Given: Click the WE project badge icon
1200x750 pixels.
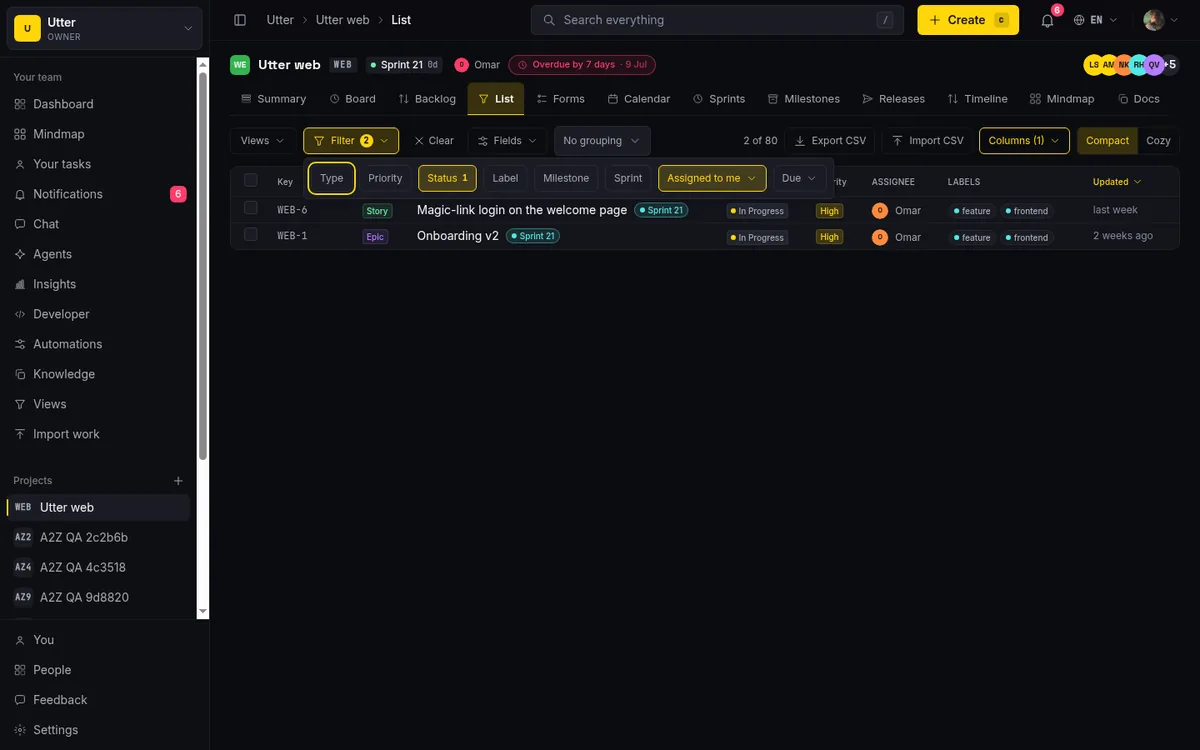Looking at the screenshot, I should click(240, 65).
